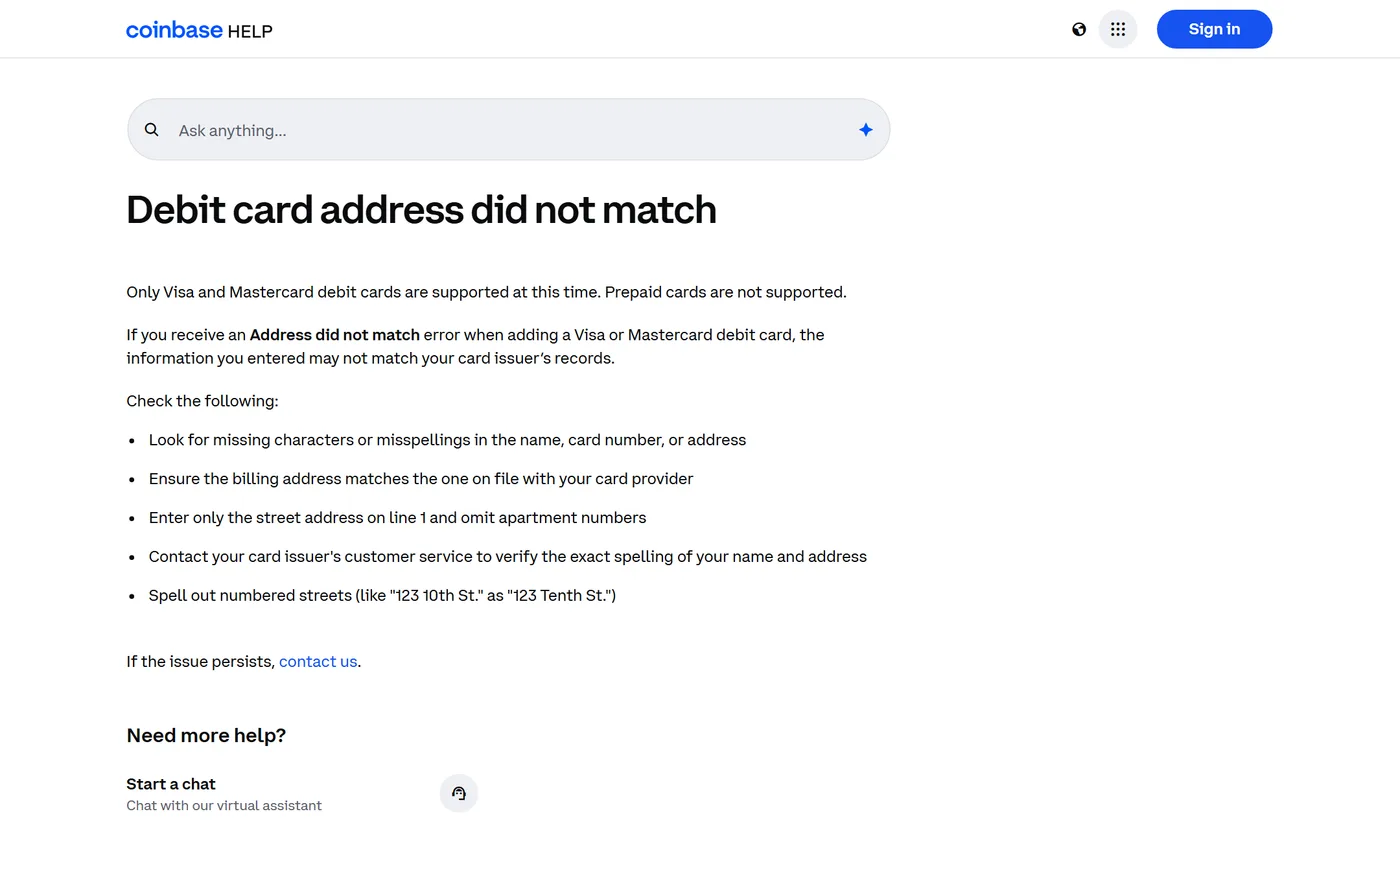Click the HELP label beside the logo
The image size is (1400, 875).
(250, 31)
